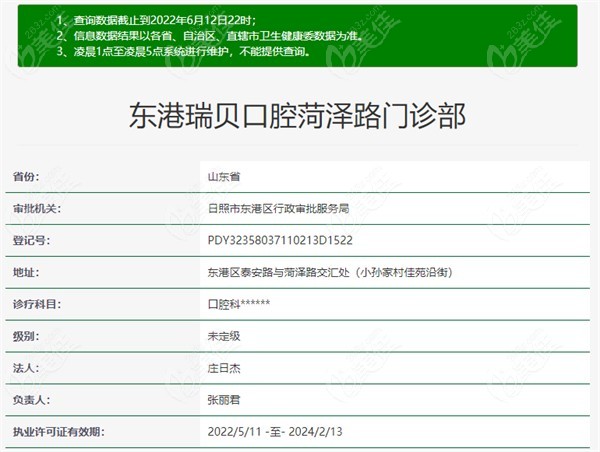Select the person in charge 张丽君
Screen dimensions: 600x452
224,400
